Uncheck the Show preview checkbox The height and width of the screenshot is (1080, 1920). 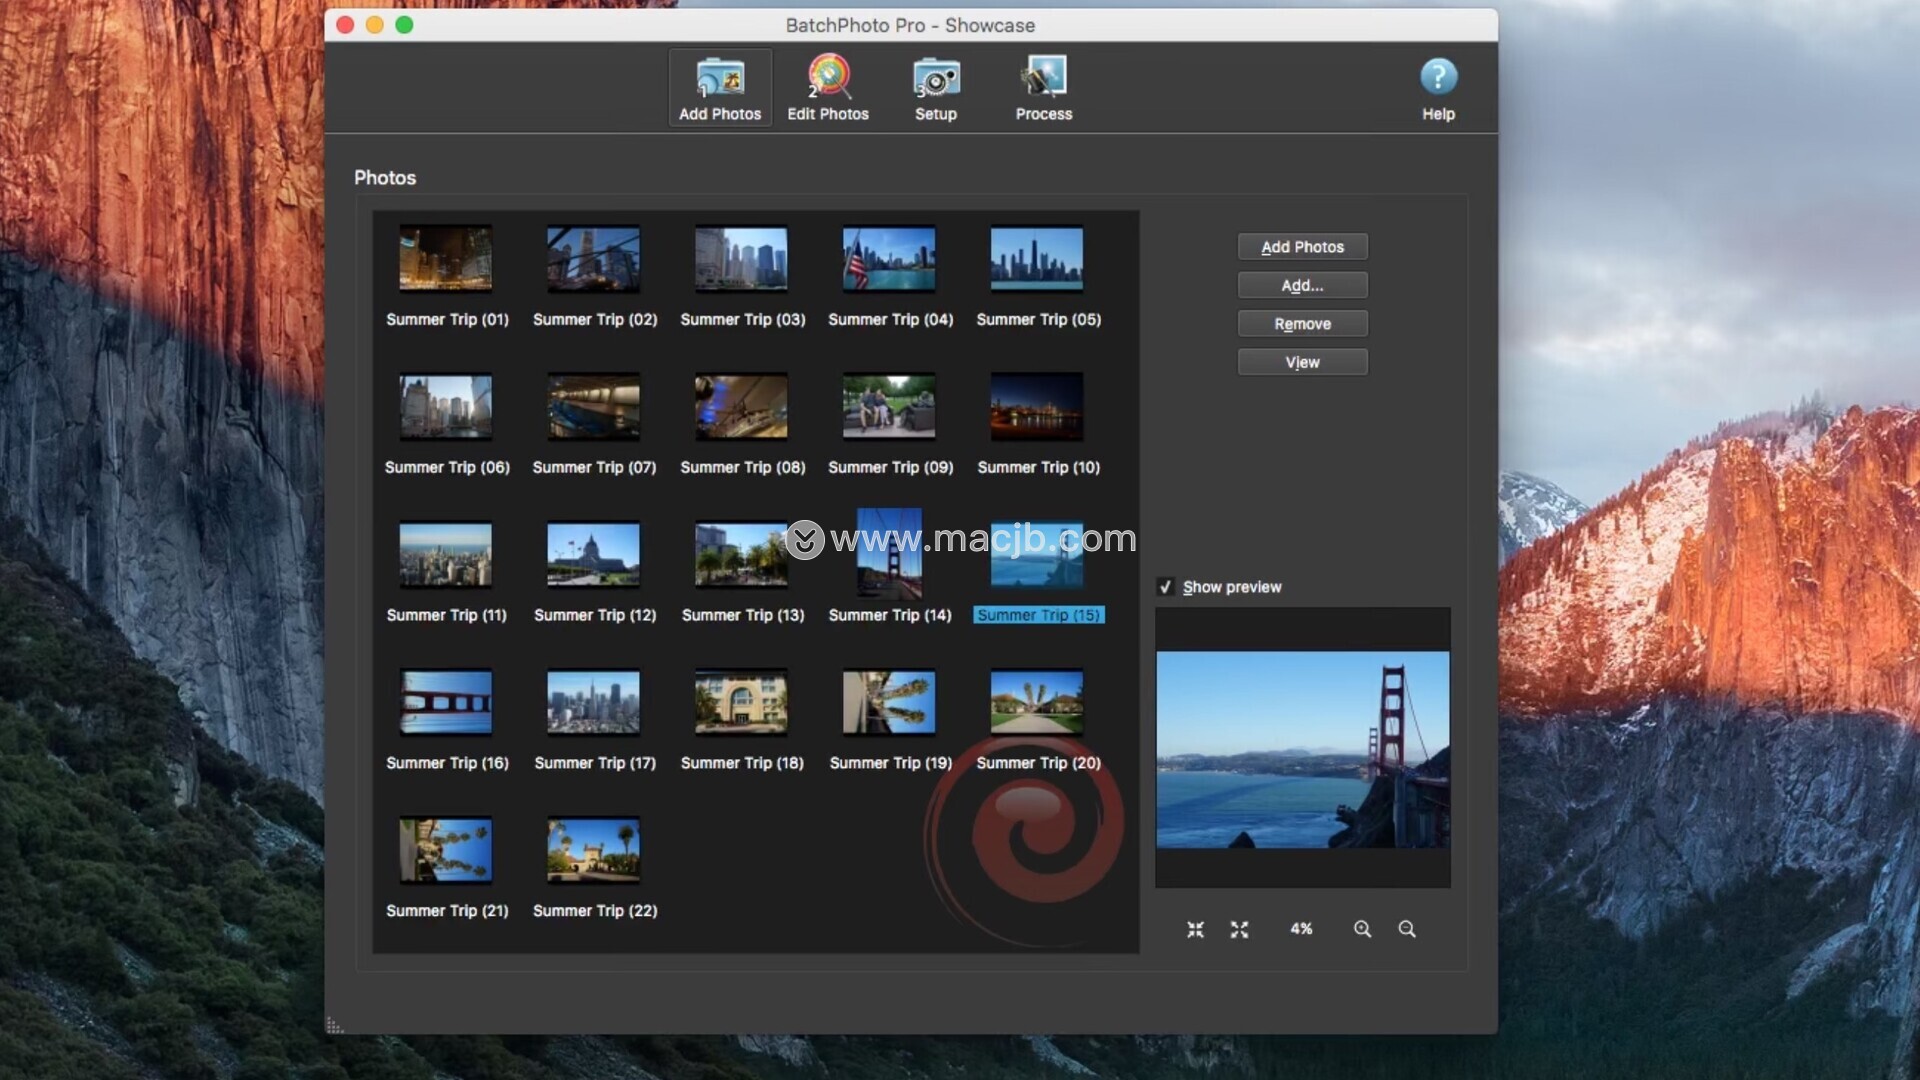point(1165,587)
